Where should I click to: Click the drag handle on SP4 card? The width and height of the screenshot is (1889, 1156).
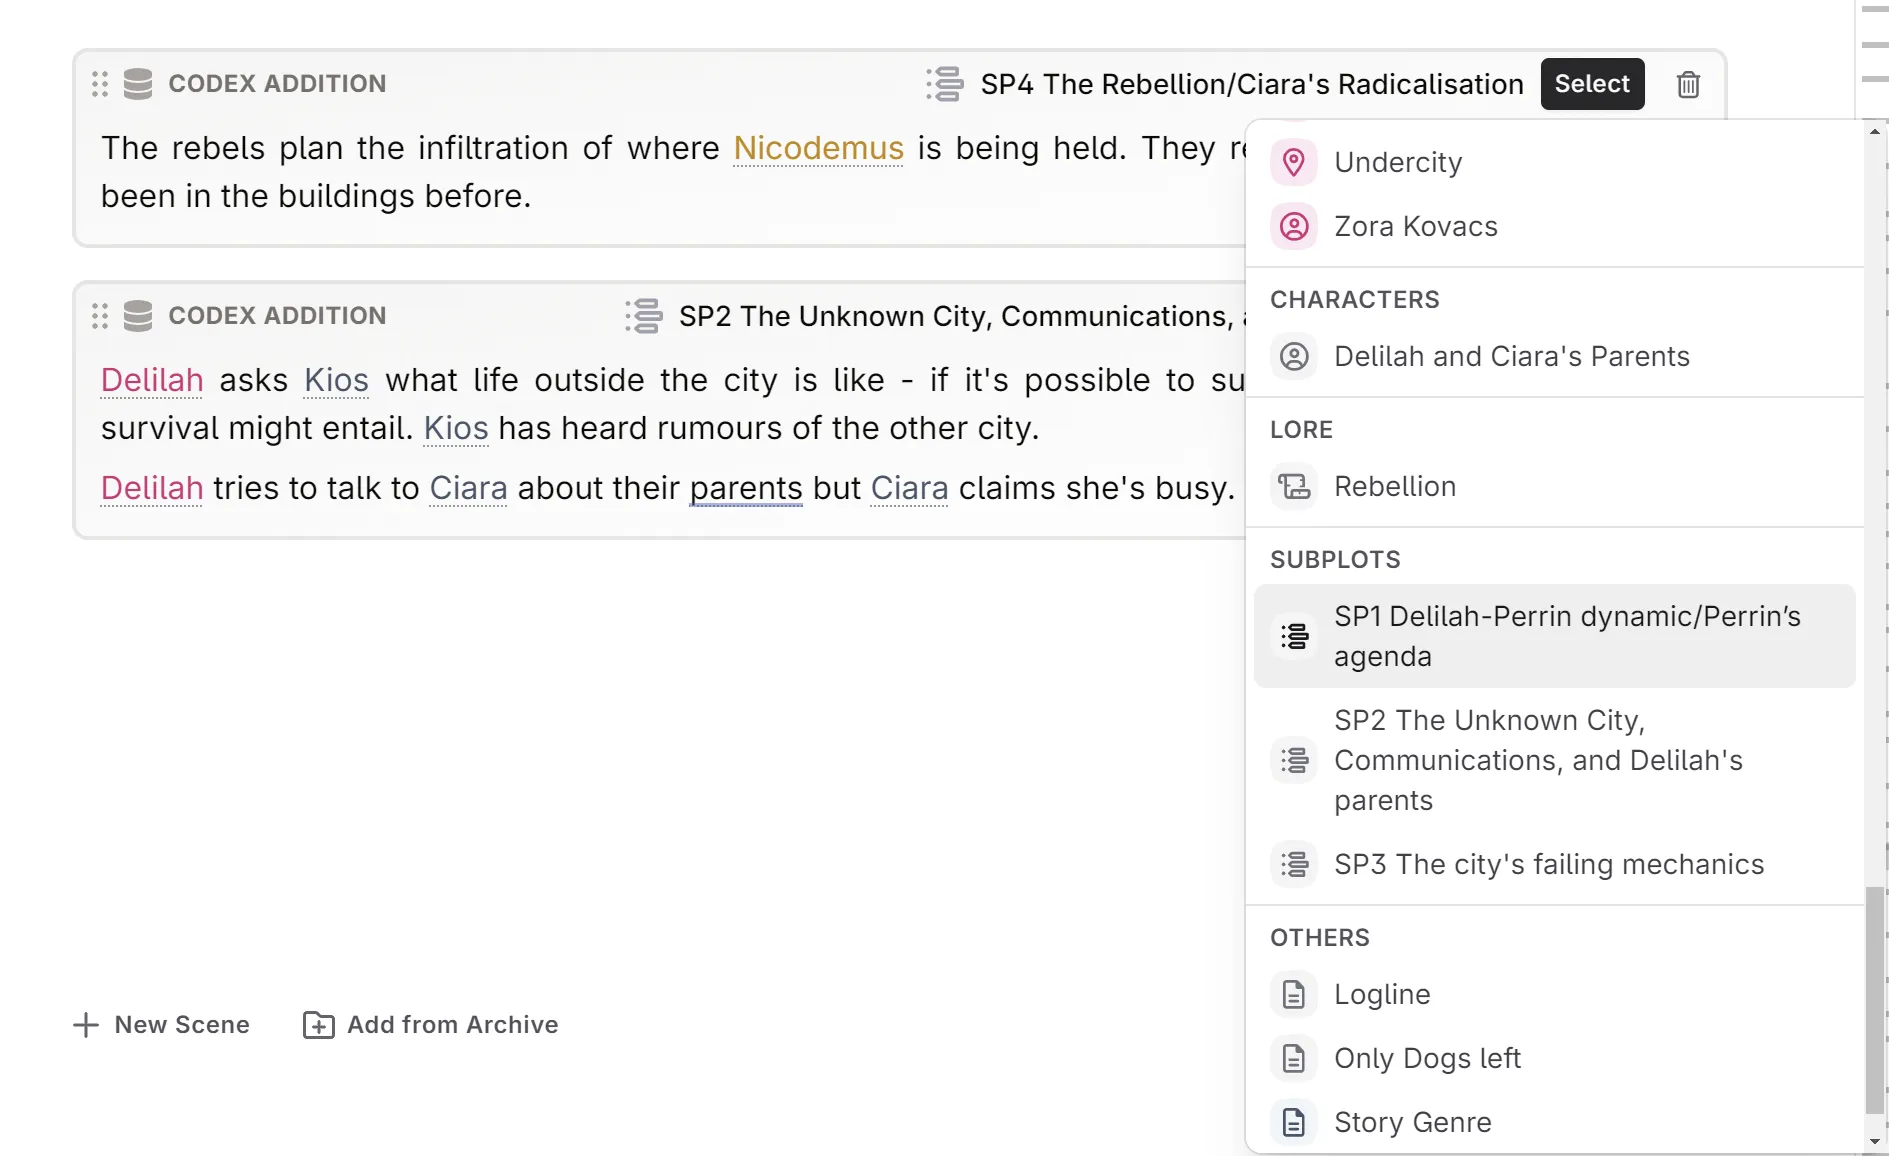[x=99, y=85]
